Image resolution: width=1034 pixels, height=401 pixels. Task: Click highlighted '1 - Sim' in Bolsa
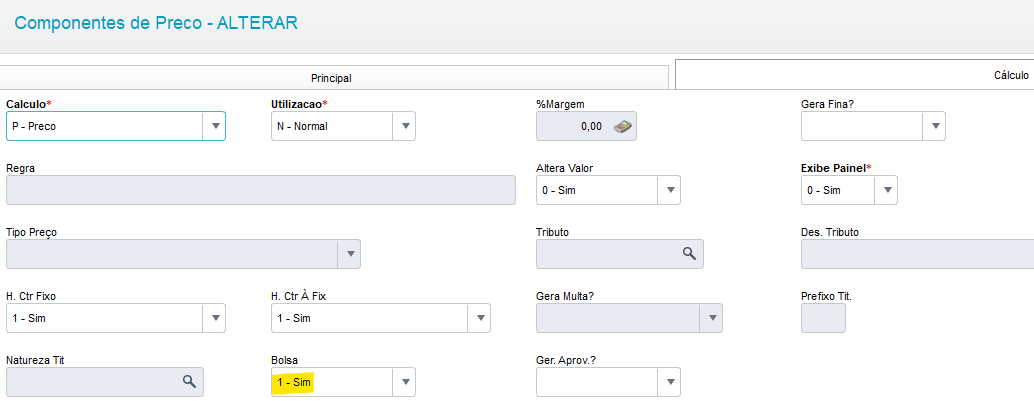(293, 382)
